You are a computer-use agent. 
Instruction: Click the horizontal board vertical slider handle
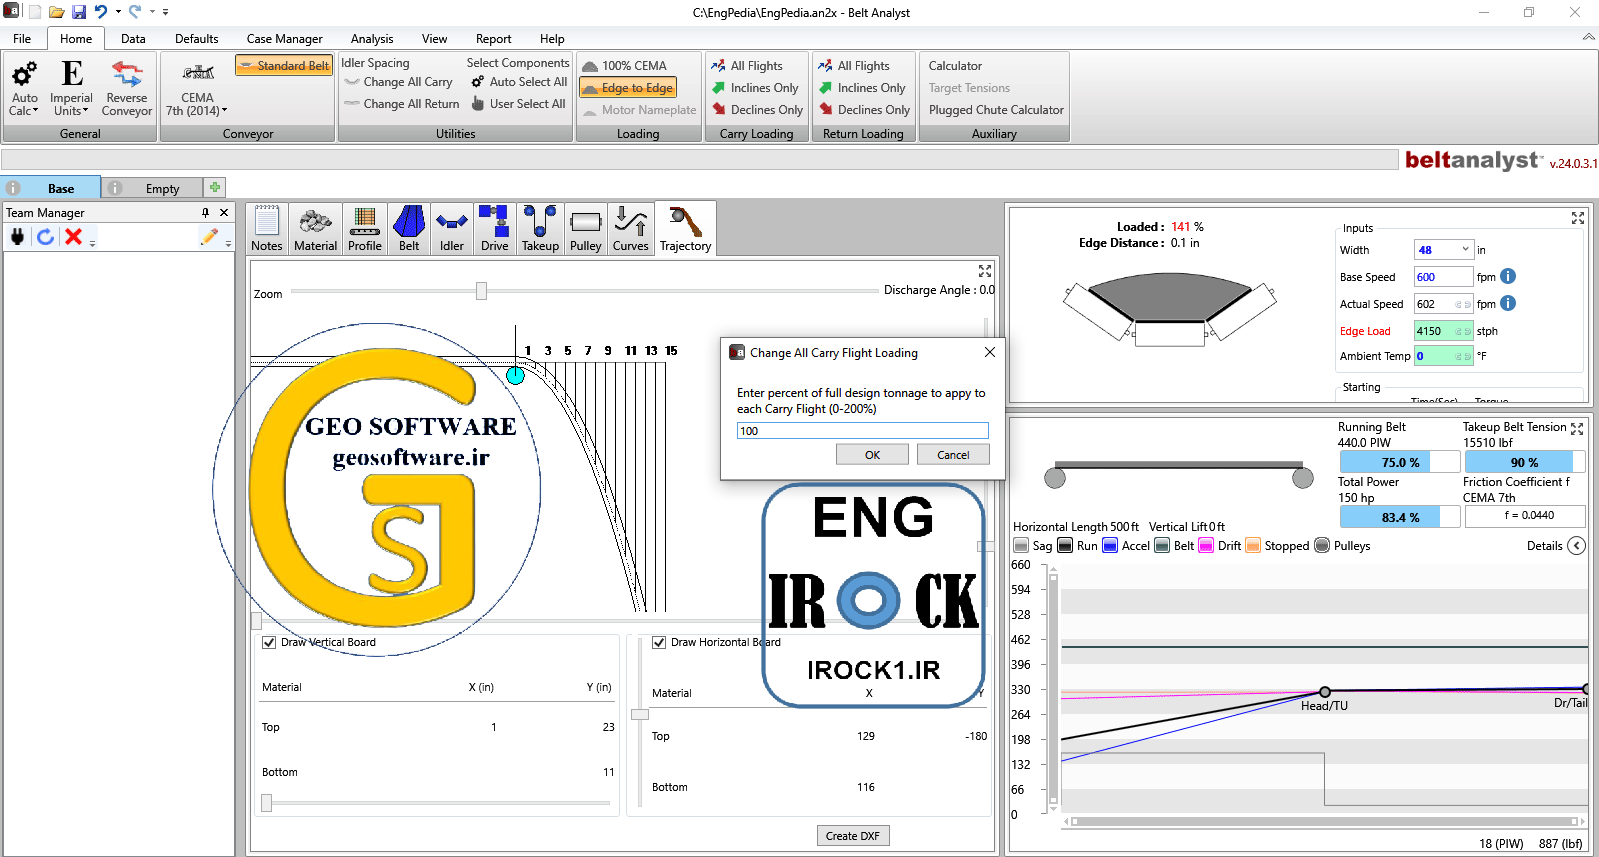[x=640, y=714]
